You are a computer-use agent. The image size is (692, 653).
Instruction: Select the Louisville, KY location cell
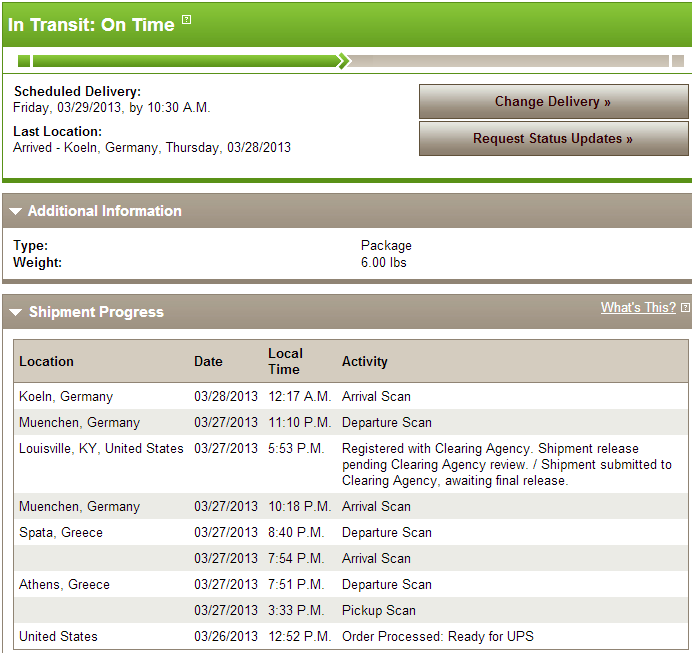tap(101, 449)
